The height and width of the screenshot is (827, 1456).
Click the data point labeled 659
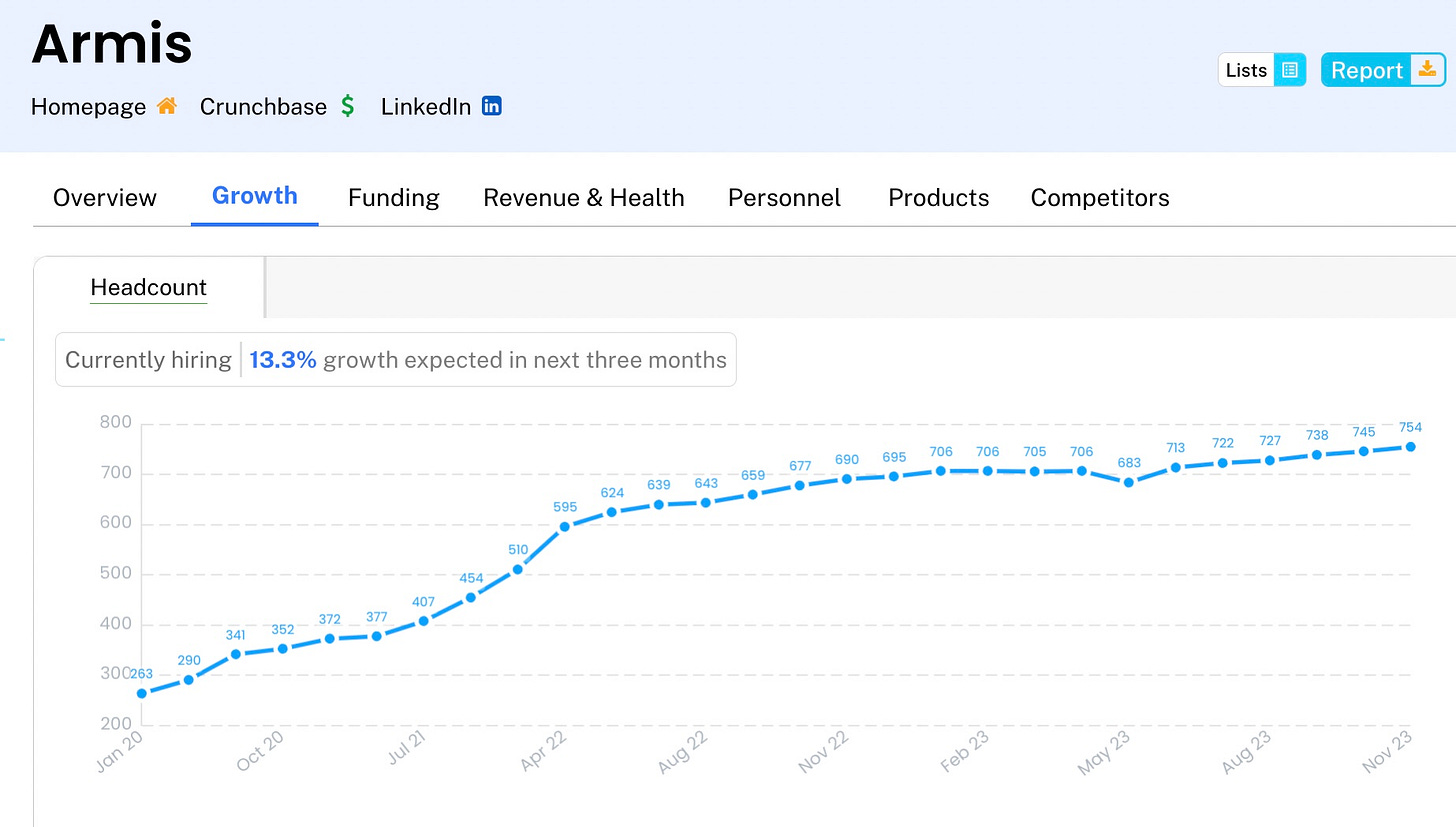click(753, 494)
